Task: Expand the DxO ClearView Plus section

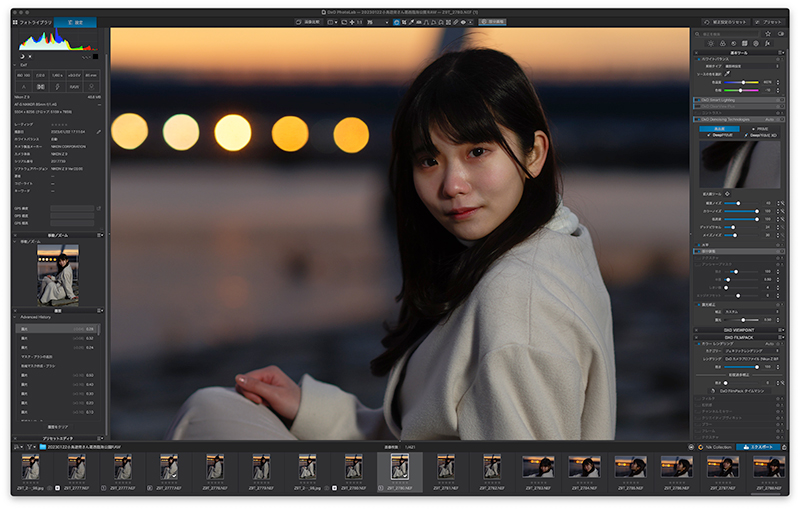Action: point(738,107)
